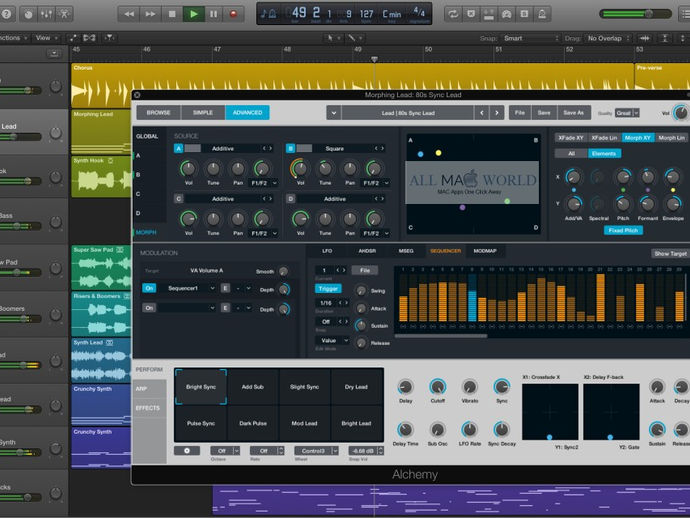The width and height of the screenshot is (690, 518).
Task: Click the Cutoff perform knob
Action: pyautogui.click(x=437, y=387)
